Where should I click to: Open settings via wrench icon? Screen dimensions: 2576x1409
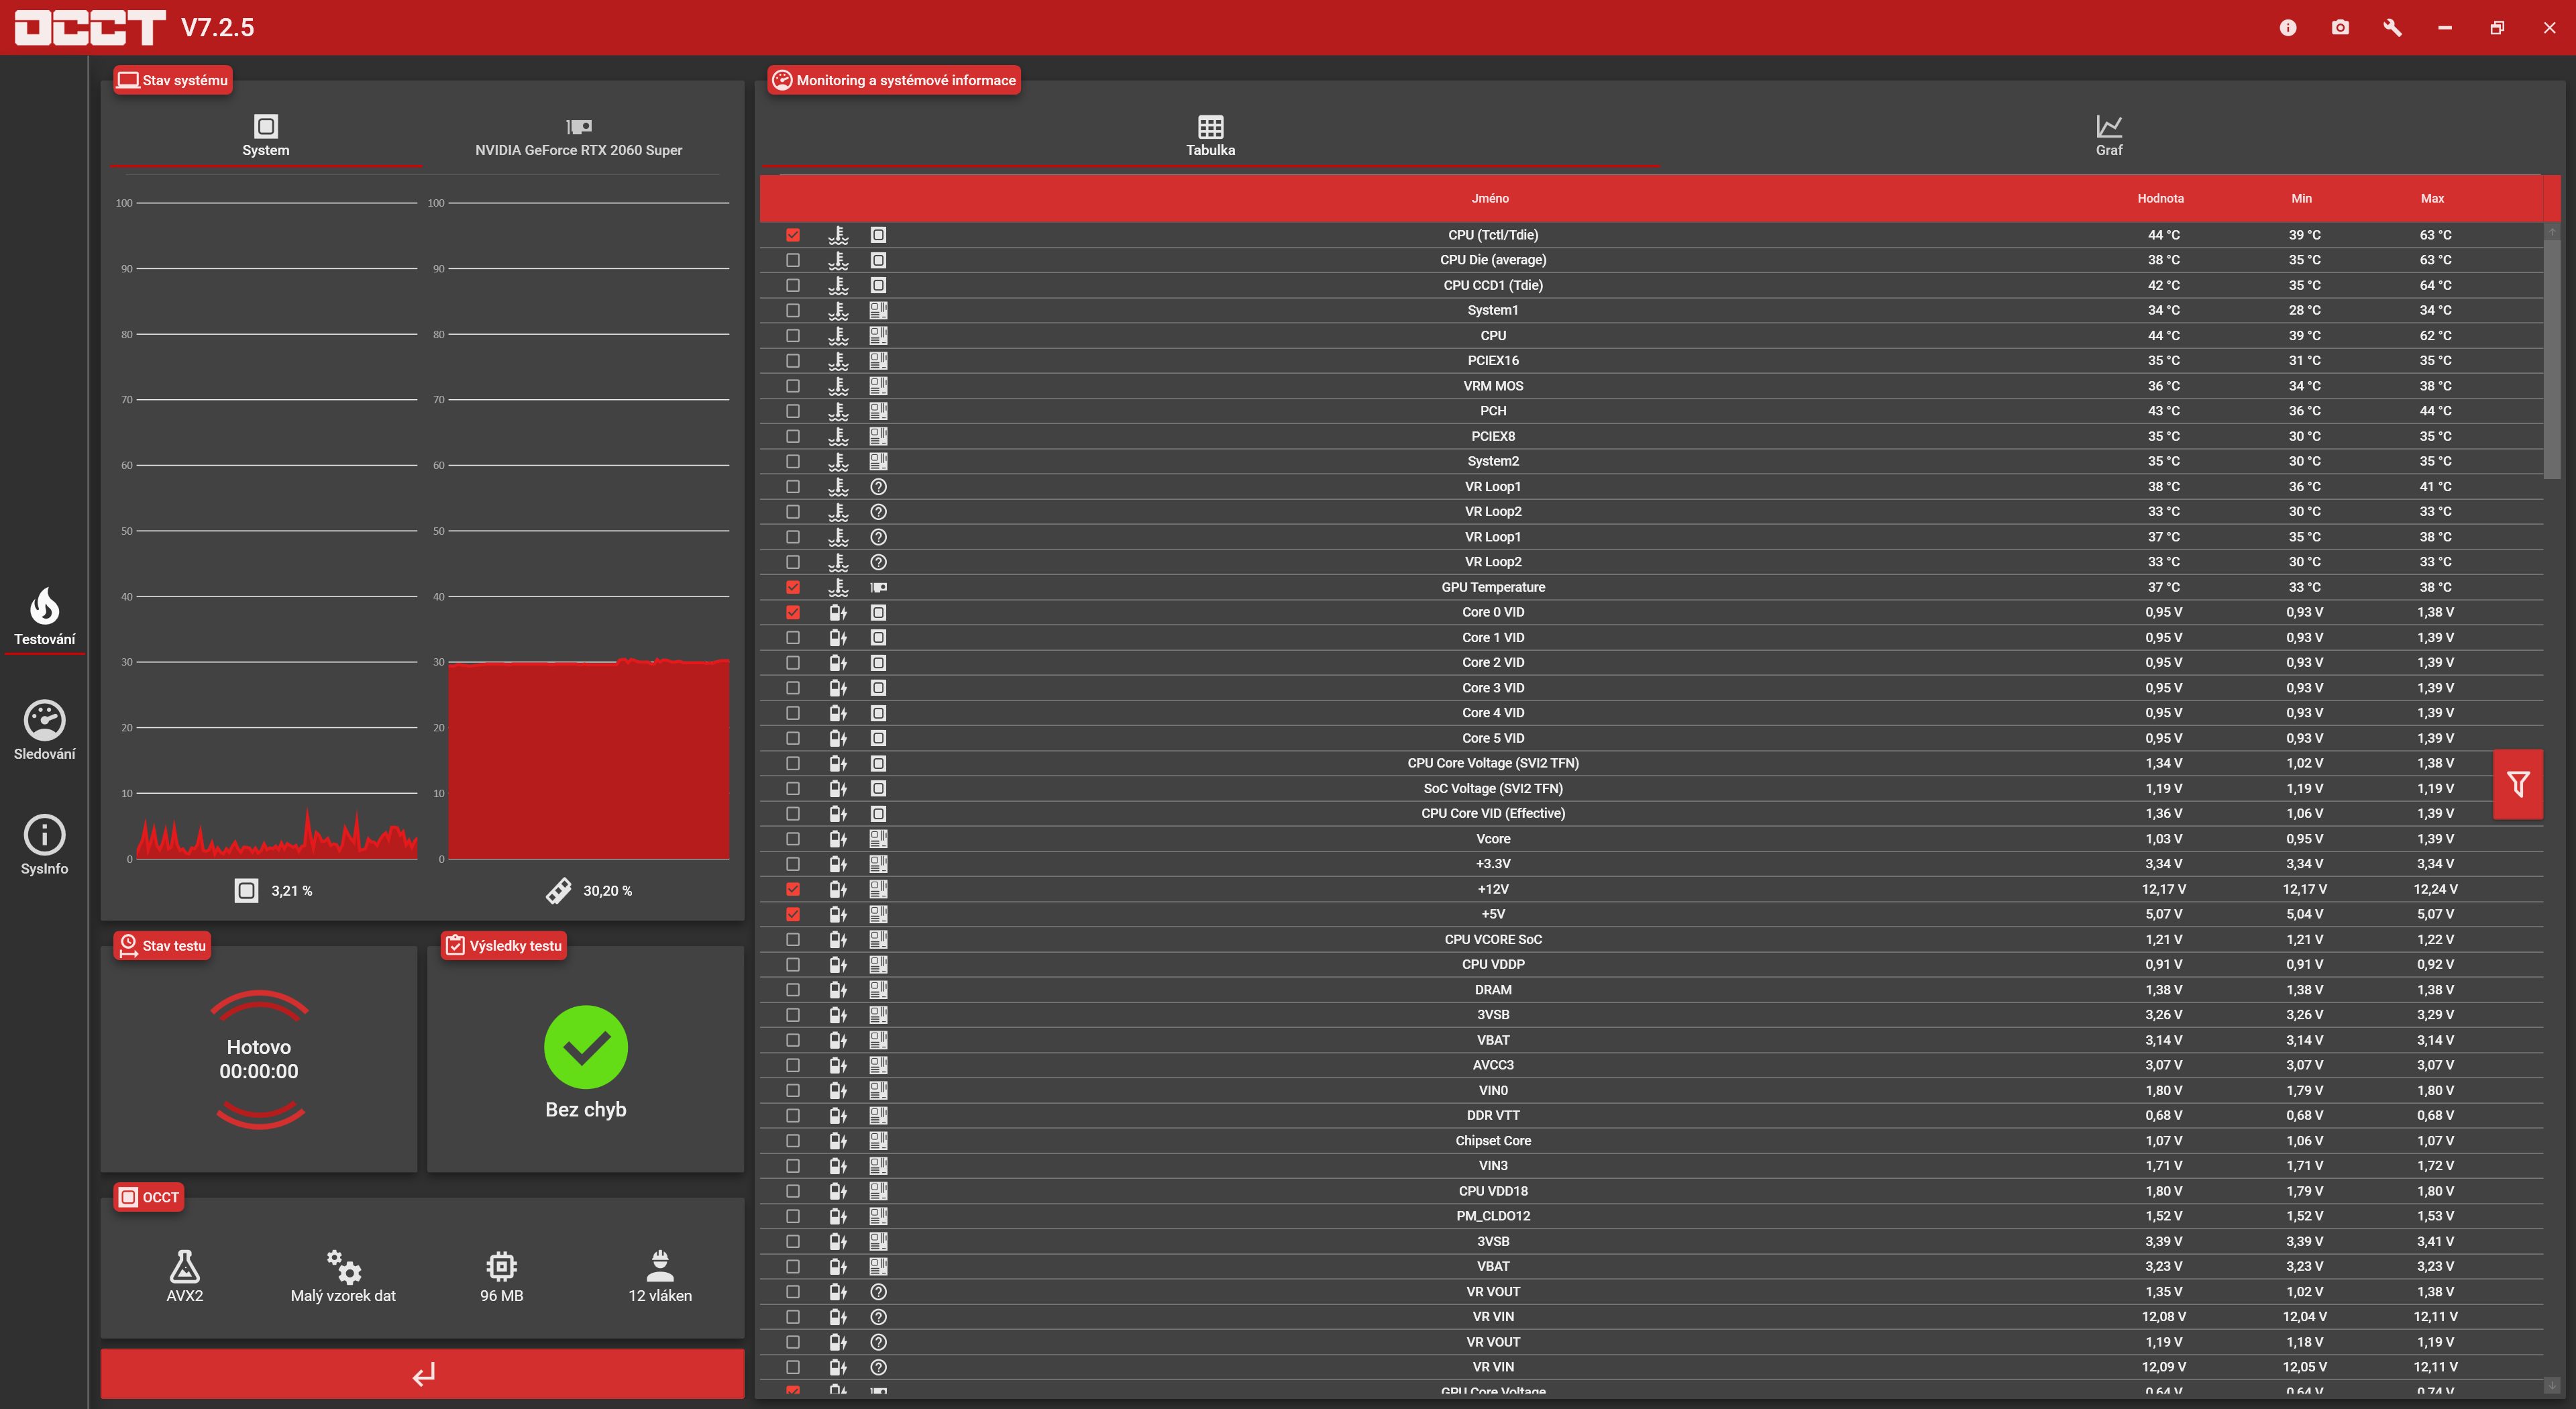click(2392, 28)
